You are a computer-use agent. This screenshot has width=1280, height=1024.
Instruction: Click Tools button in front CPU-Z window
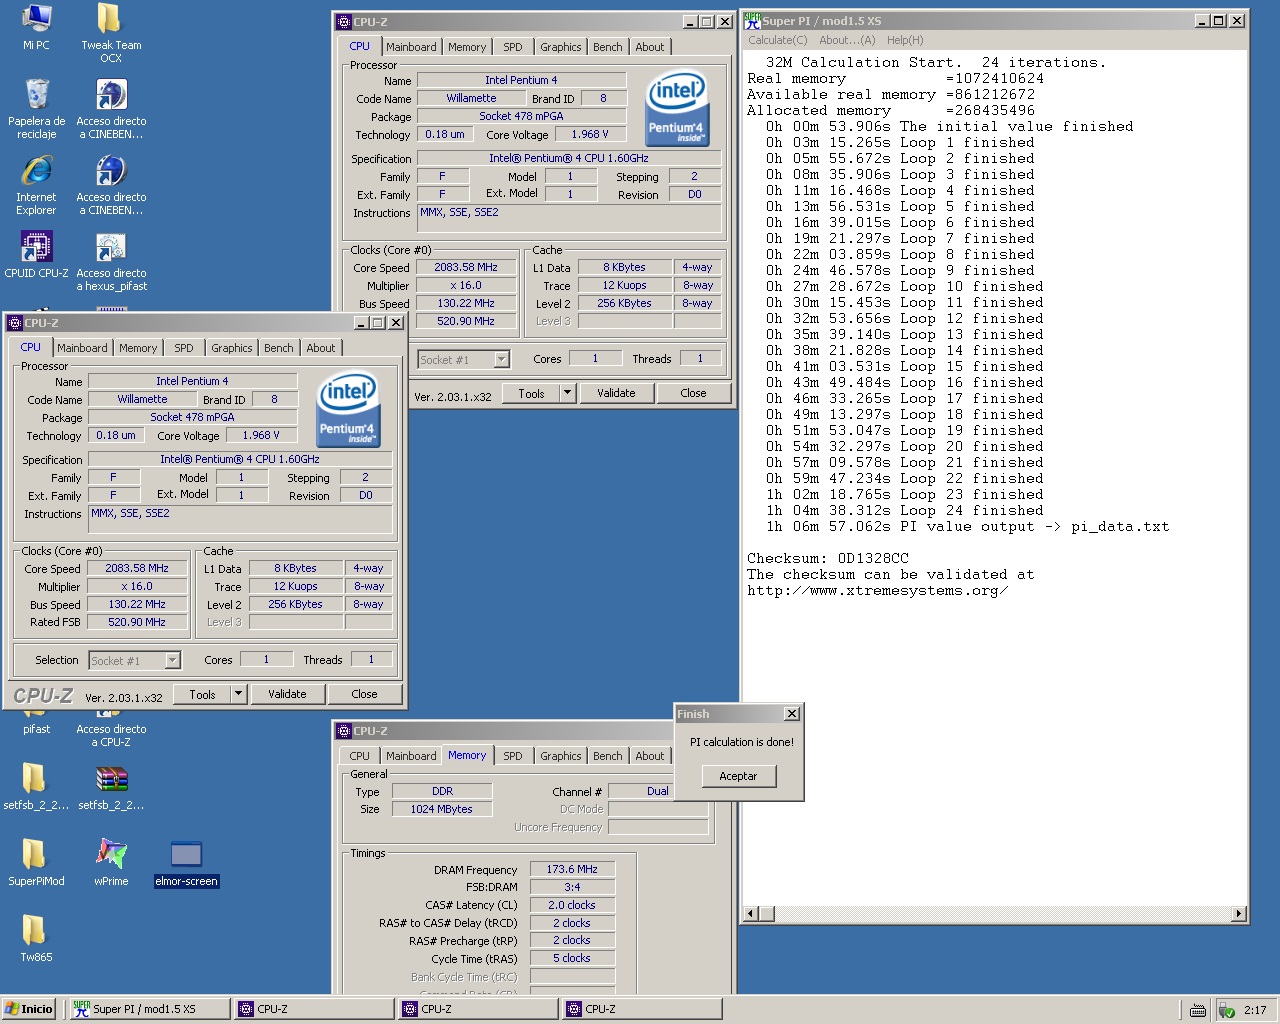202,694
